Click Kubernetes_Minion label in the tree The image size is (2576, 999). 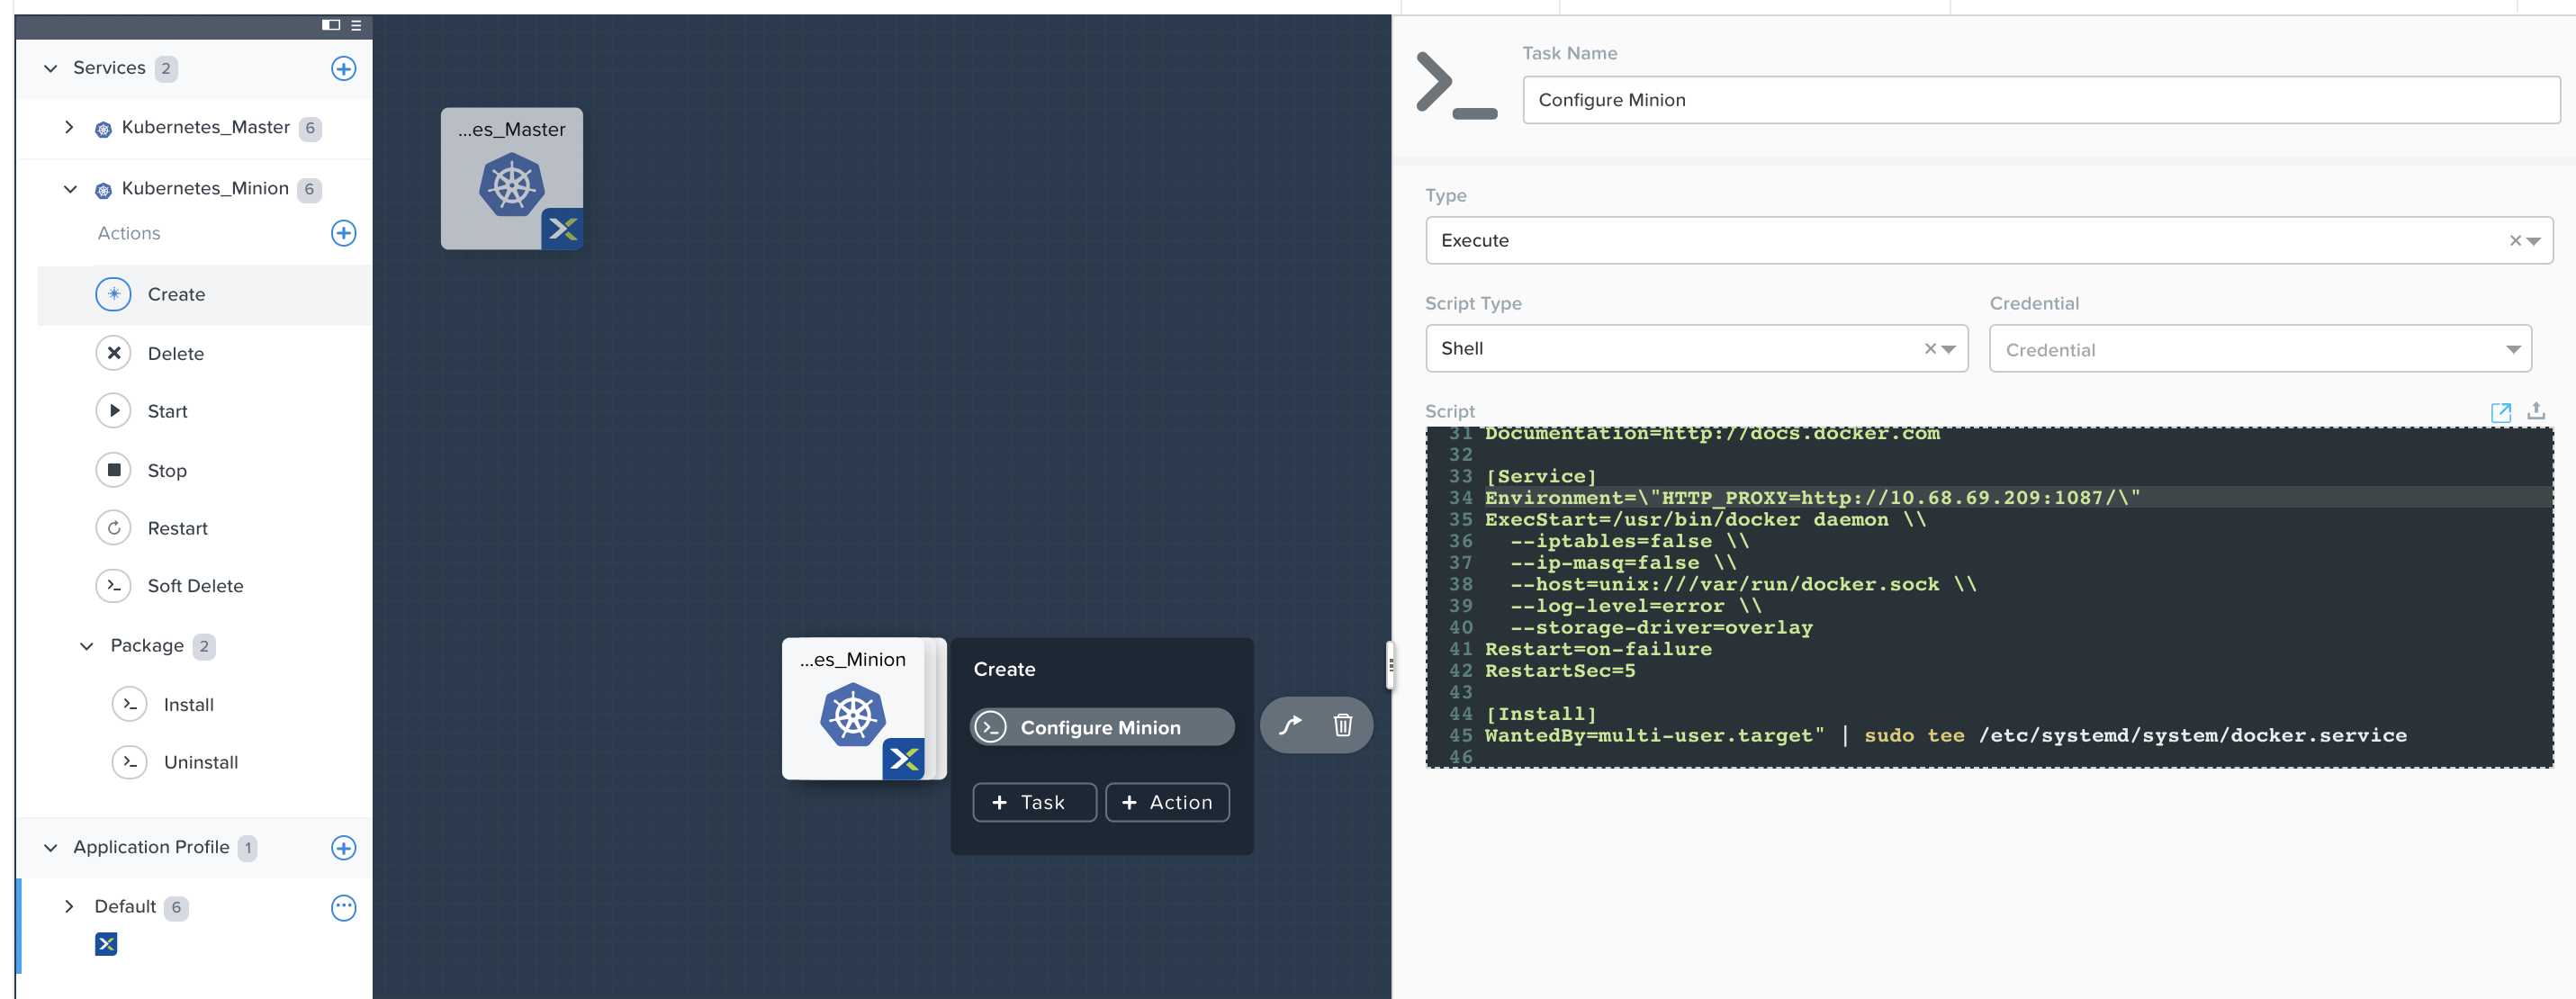[x=205, y=188]
